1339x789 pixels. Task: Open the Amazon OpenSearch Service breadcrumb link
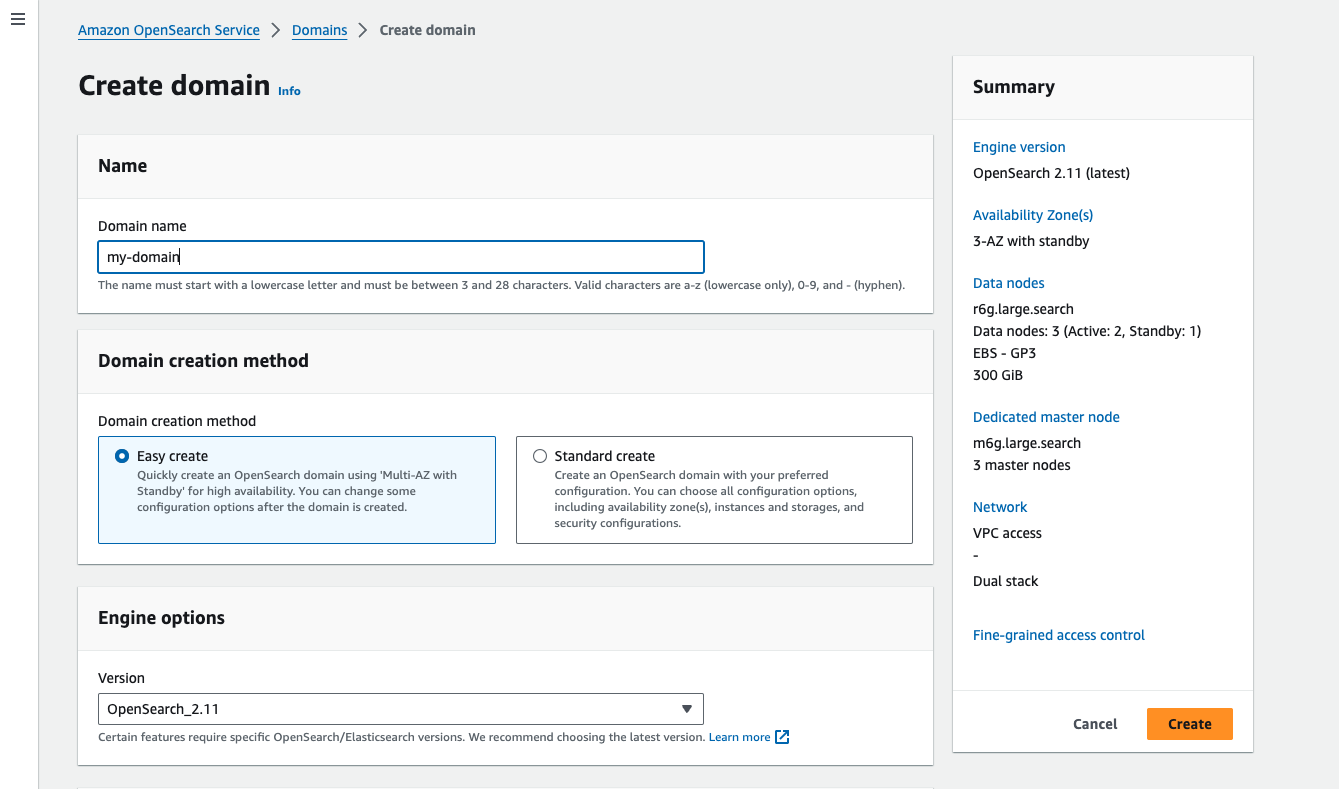[168, 30]
